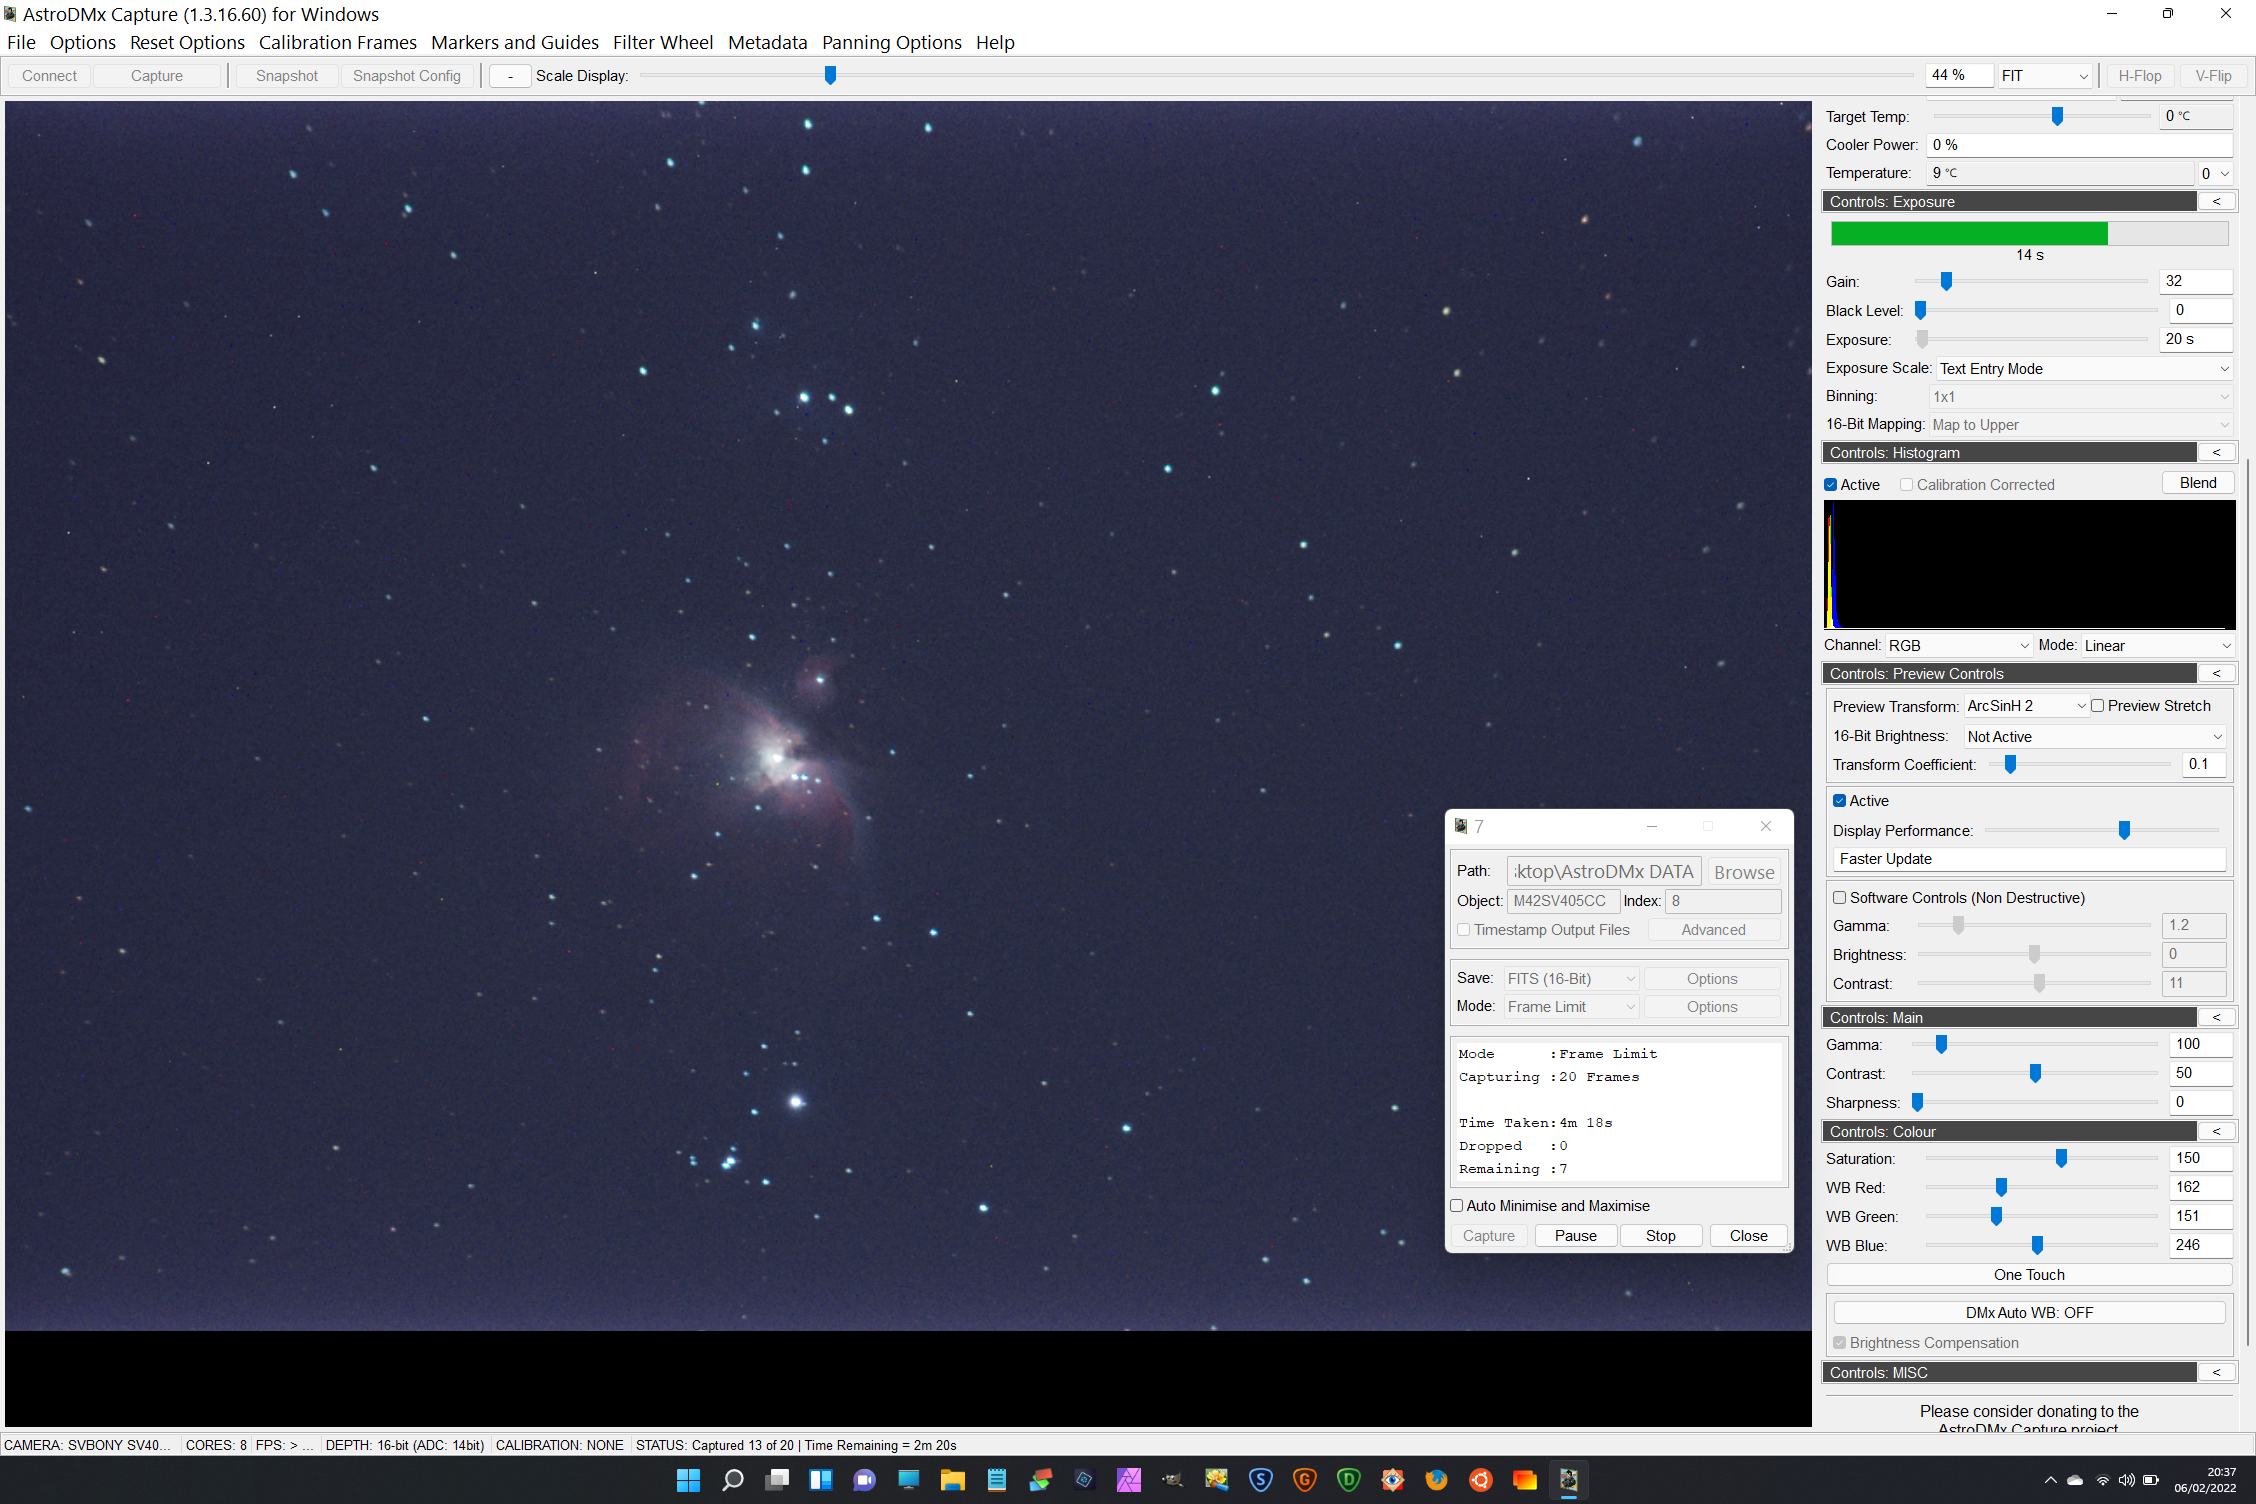Collapse the Controls: Colour panel arrow

(x=2216, y=1131)
